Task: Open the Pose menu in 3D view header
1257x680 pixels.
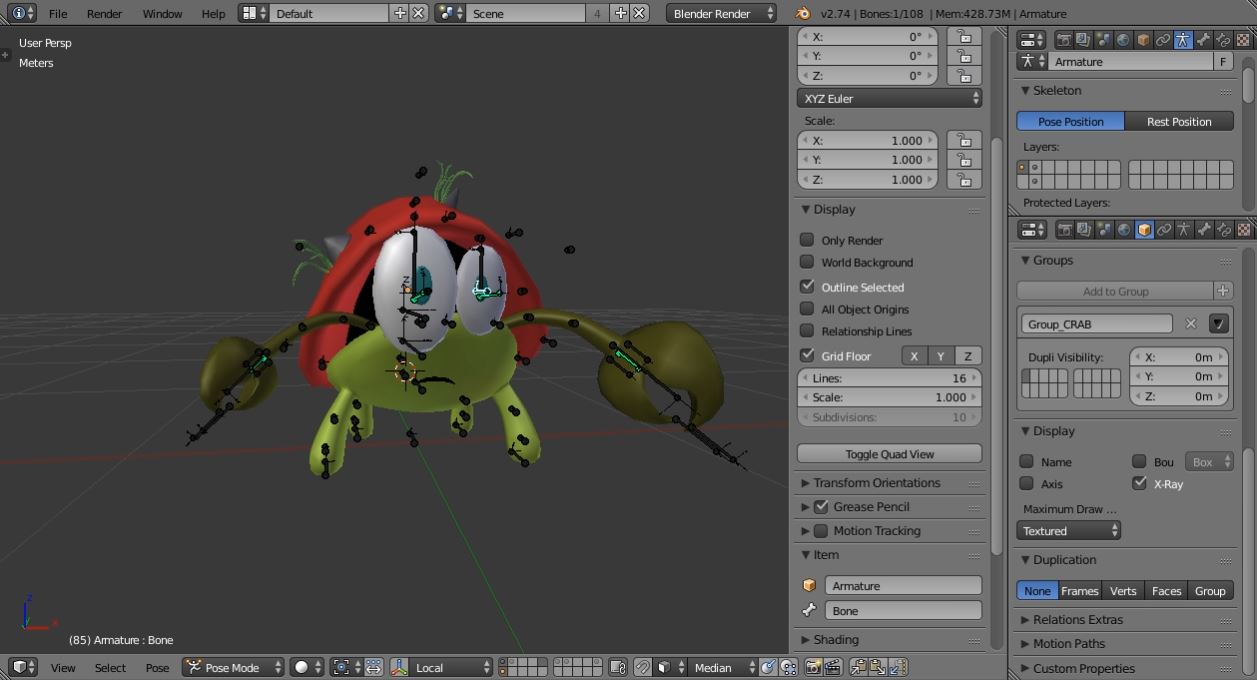Action: (157, 668)
